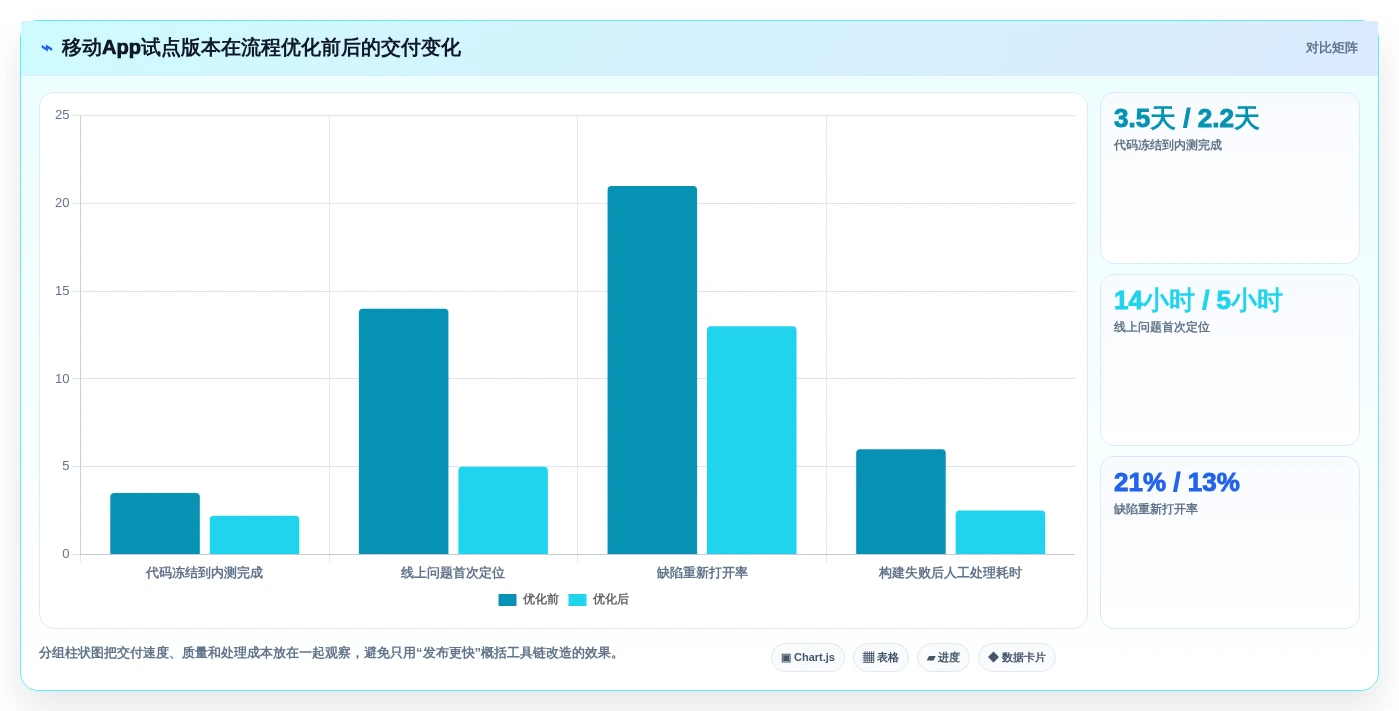Screen dimensions: 1399x711
Task: Click the y-axis value 10
Action: [62, 378]
